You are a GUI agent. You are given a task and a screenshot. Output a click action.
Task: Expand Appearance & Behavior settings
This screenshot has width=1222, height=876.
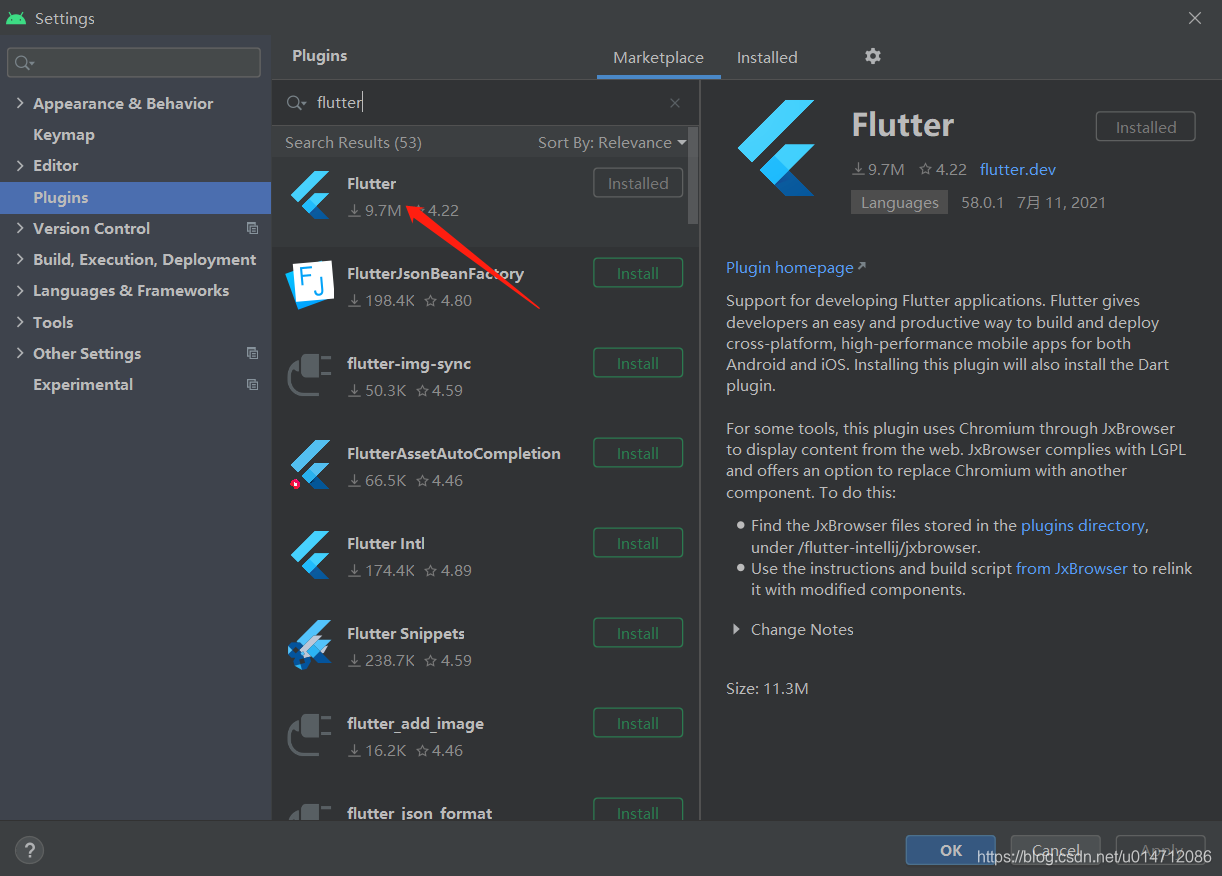pyautogui.click(x=20, y=103)
